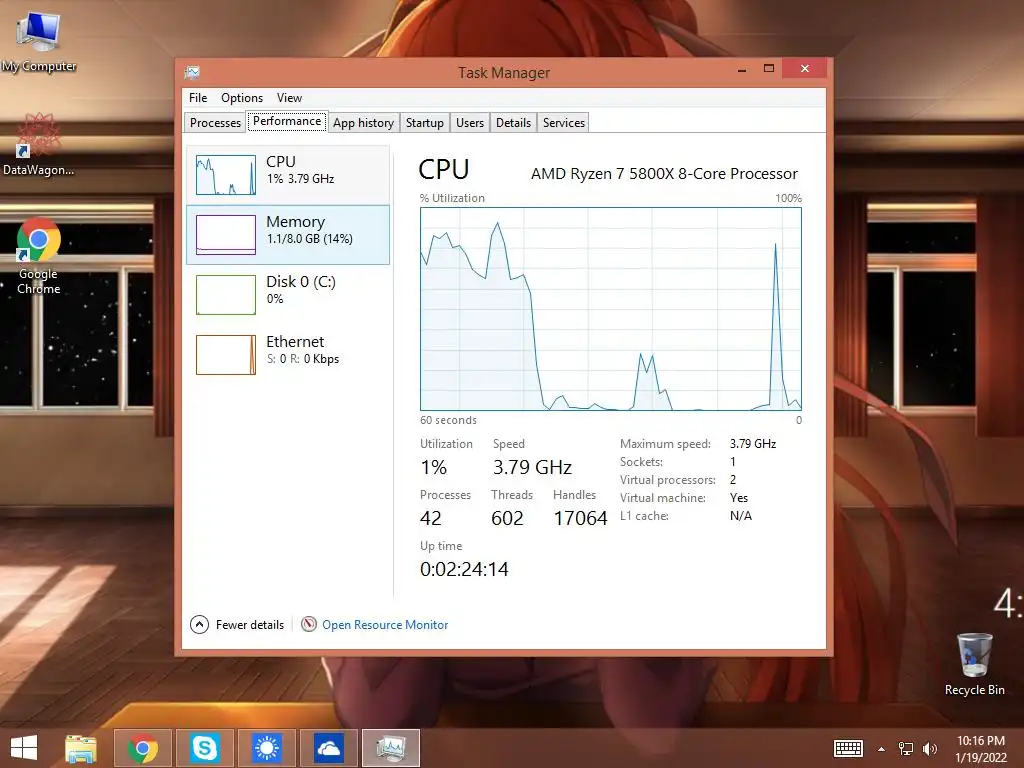The width and height of the screenshot is (1024, 768).
Task: Open the taskbar clock and date
Action: tap(981, 749)
